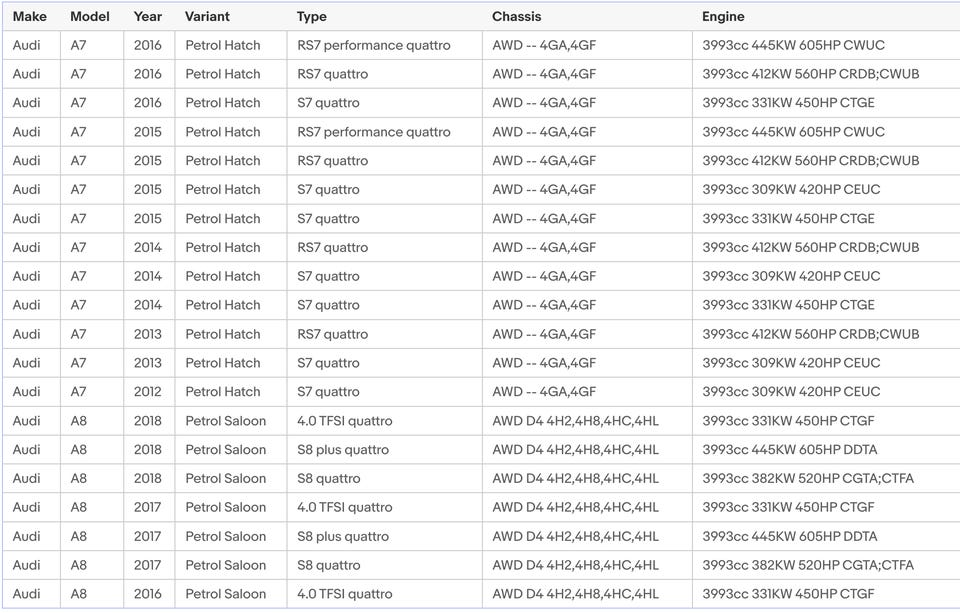The width and height of the screenshot is (960, 613).
Task: Click 2016 'RS7 performance quattro' type cell
Action: pos(373,45)
